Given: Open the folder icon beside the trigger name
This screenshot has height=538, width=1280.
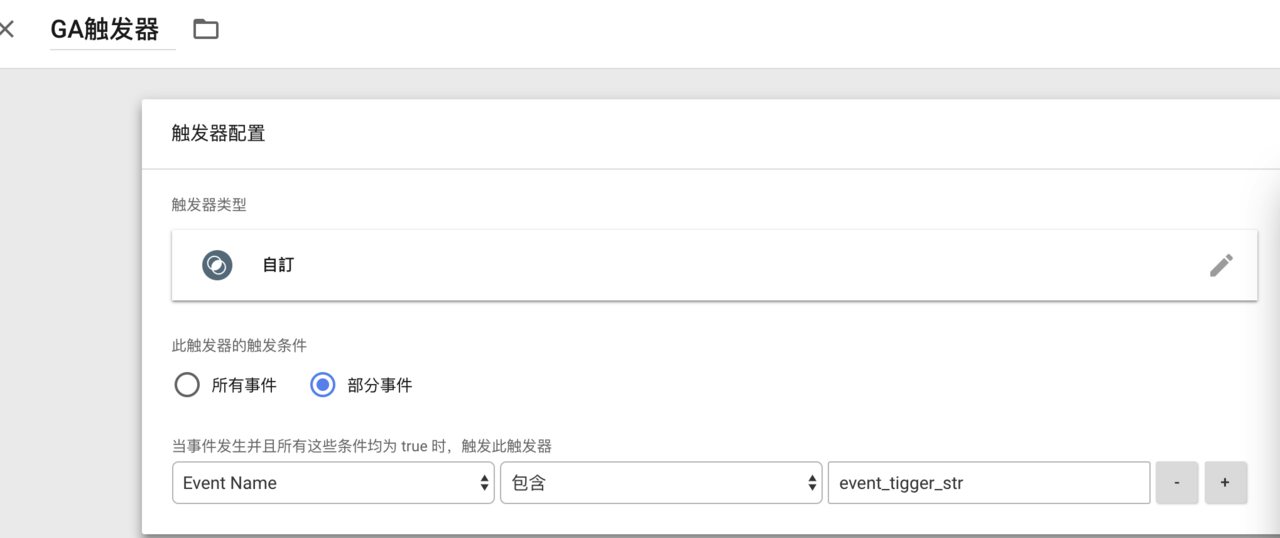Looking at the screenshot, I should (206, 29).
